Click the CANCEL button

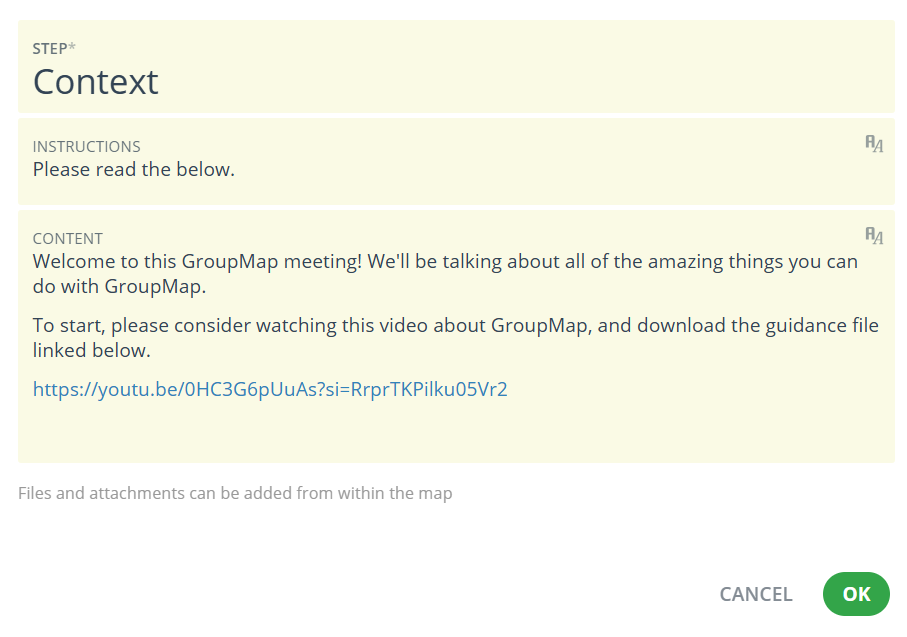coord(755,594)
